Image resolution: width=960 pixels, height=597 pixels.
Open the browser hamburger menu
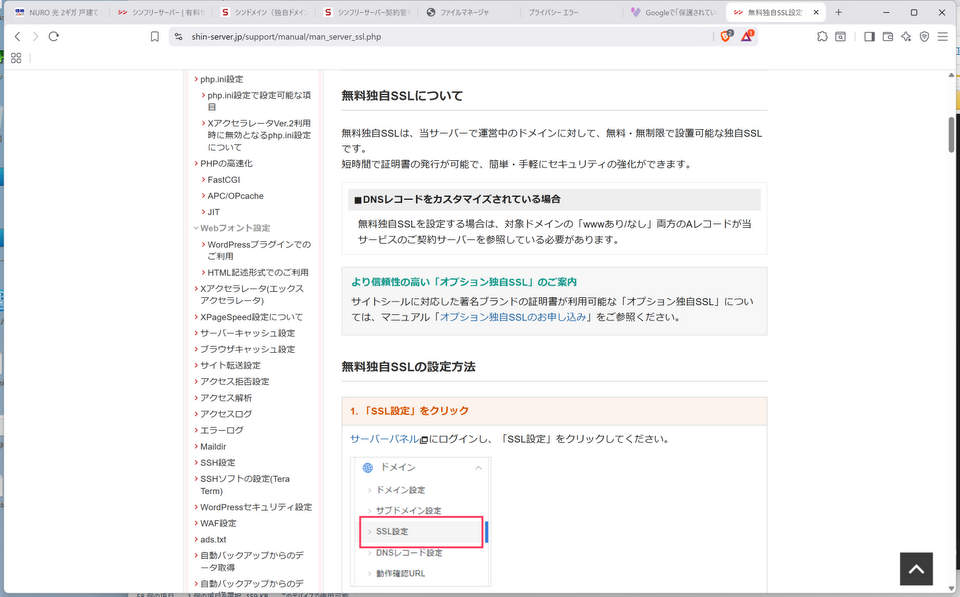point(943,36)
